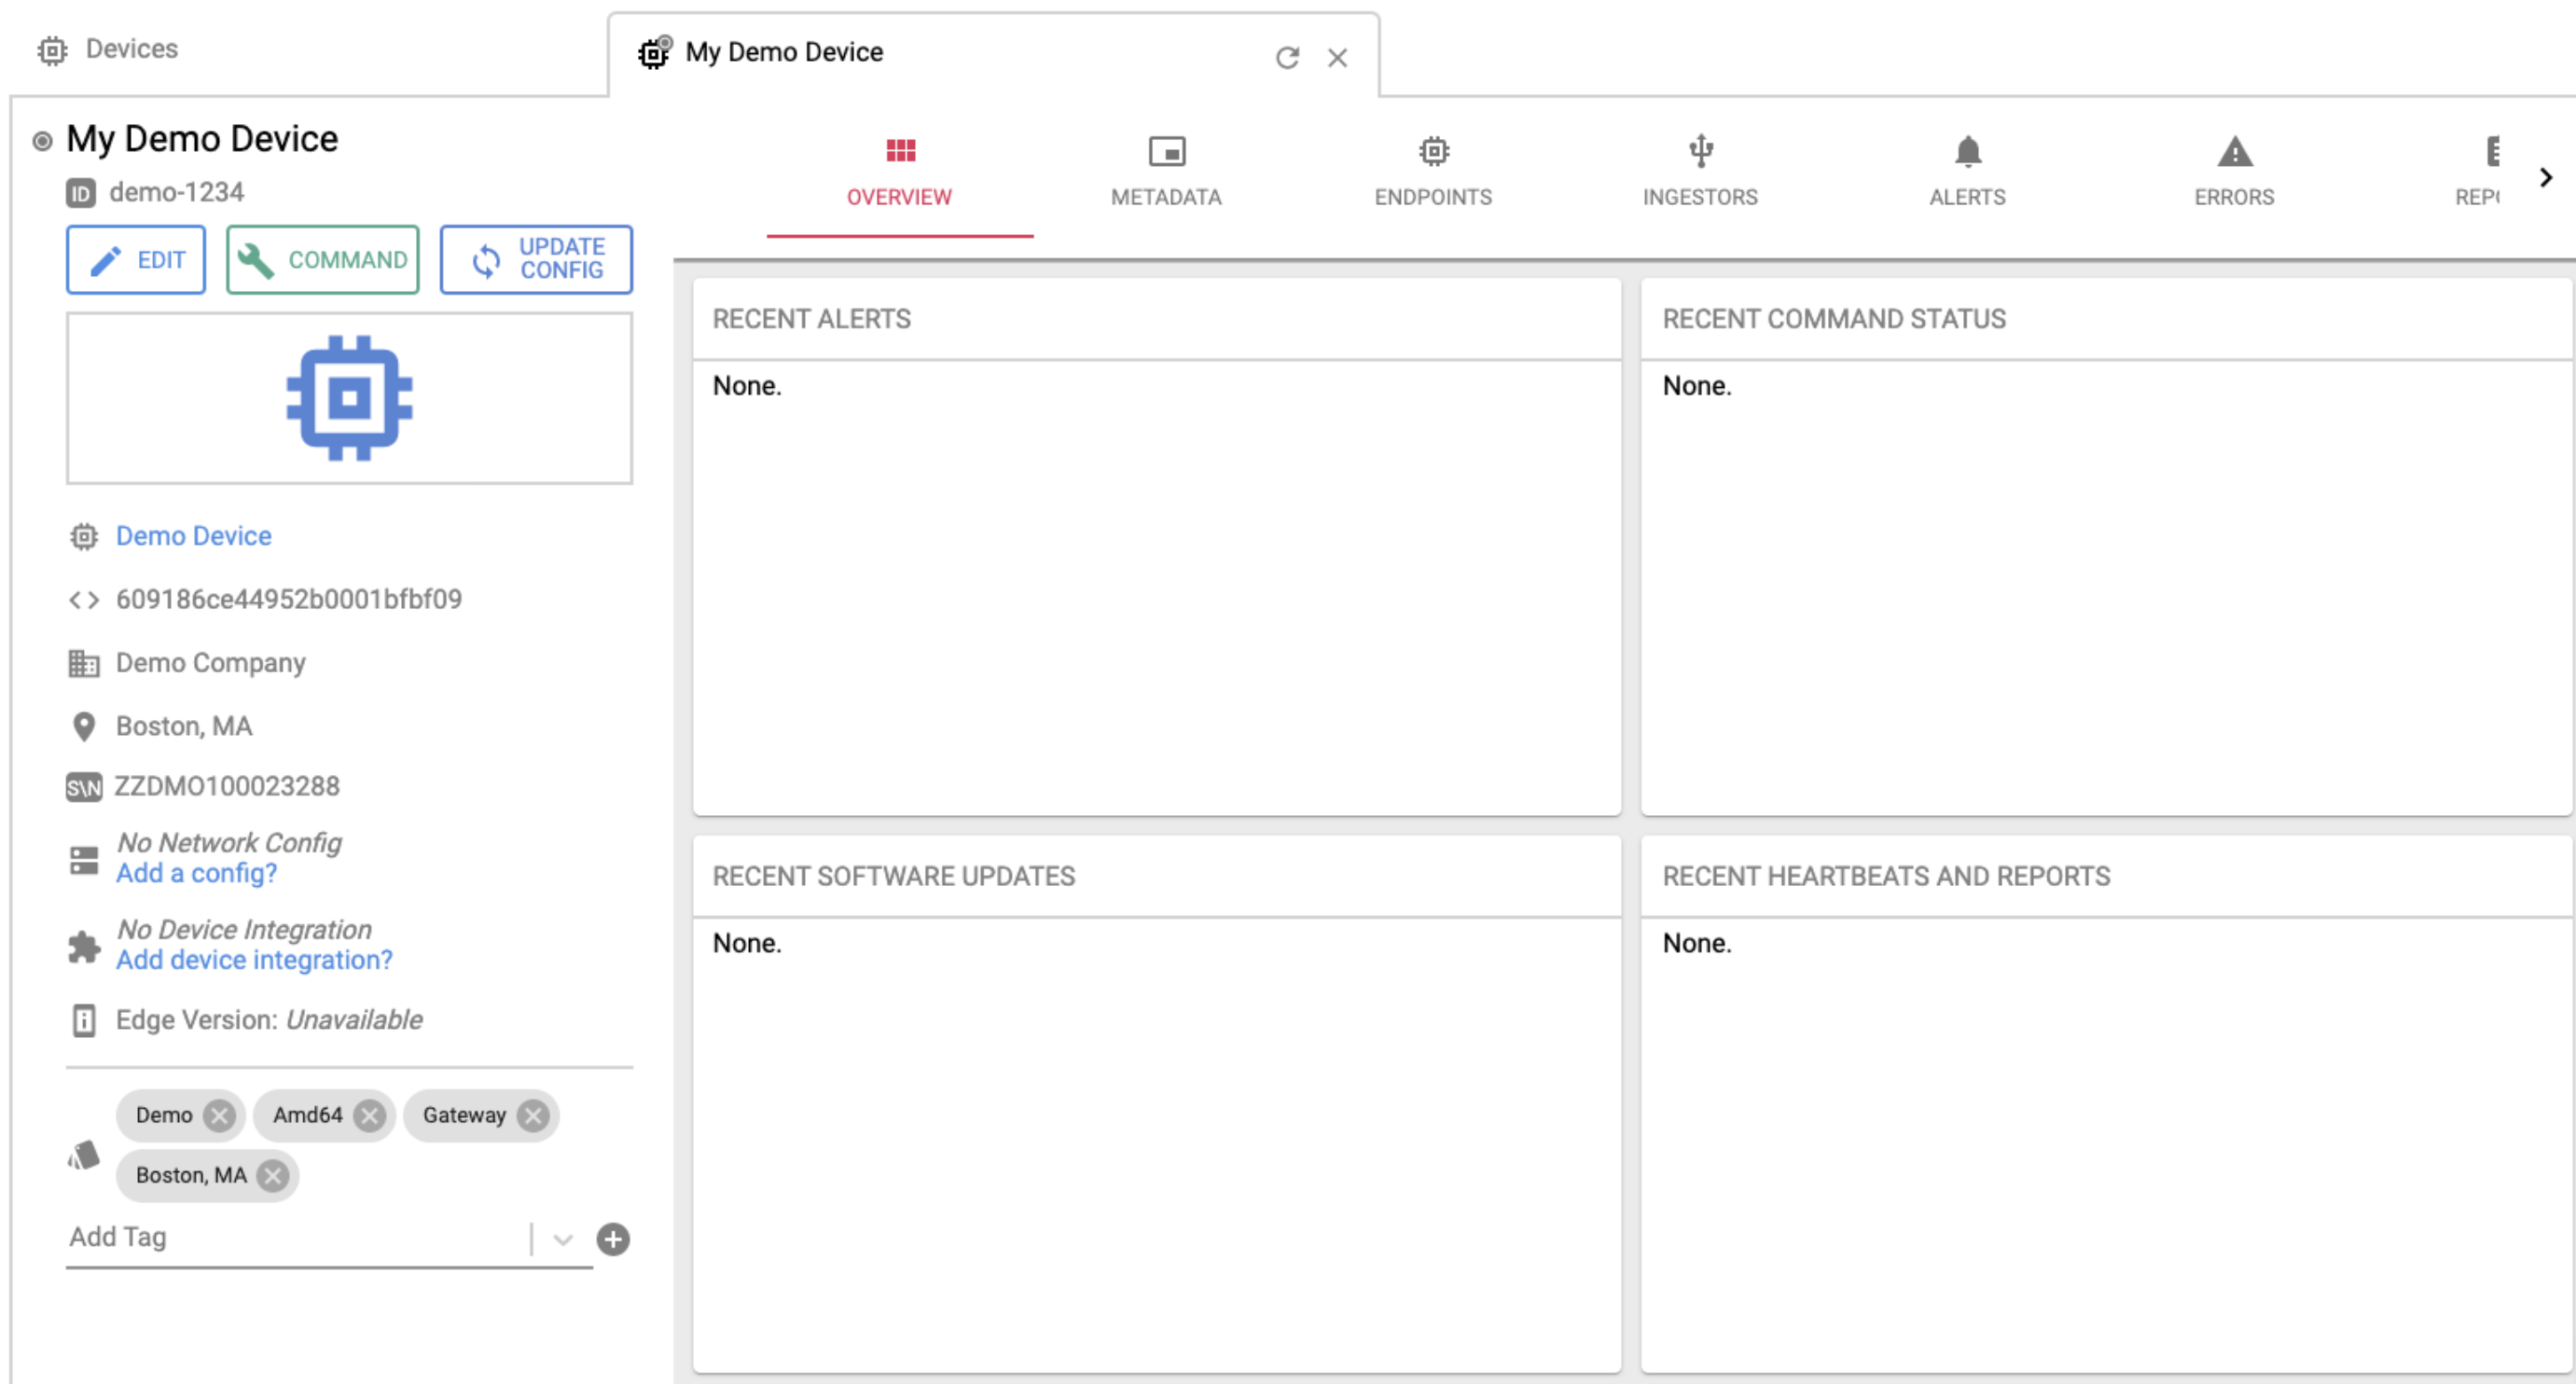Click the Command button
2576x1384 pixels.
(x=322, y=260)
